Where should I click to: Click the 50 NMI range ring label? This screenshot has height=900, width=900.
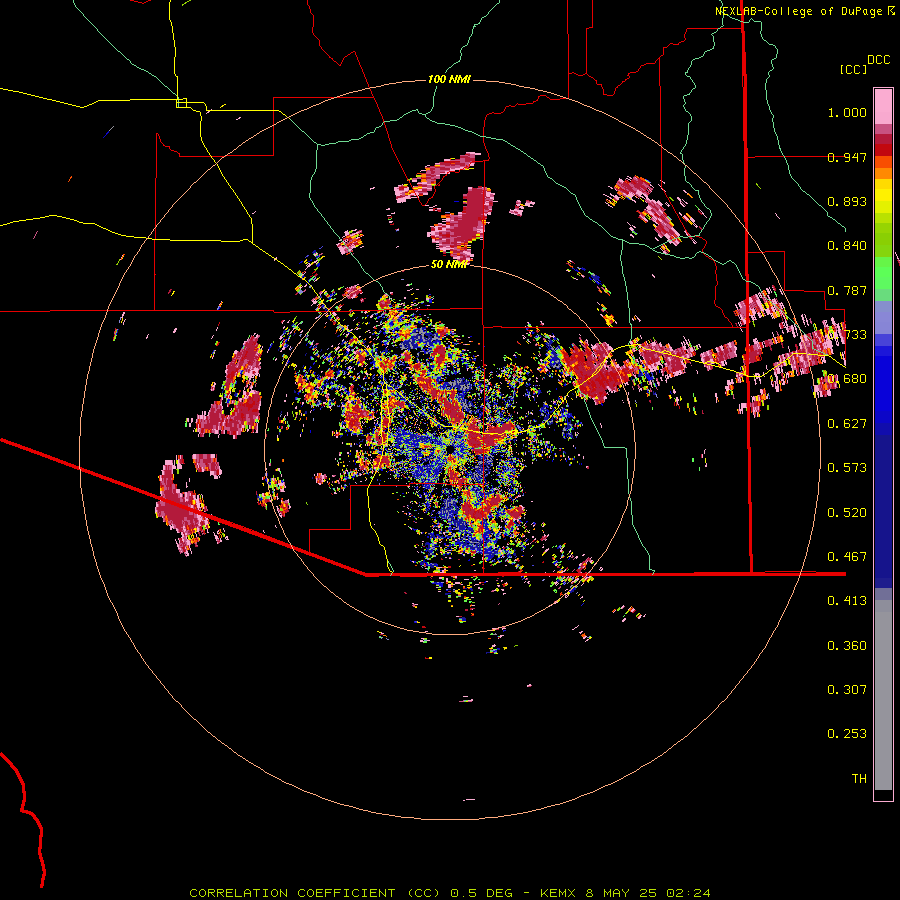click(449, 264)
